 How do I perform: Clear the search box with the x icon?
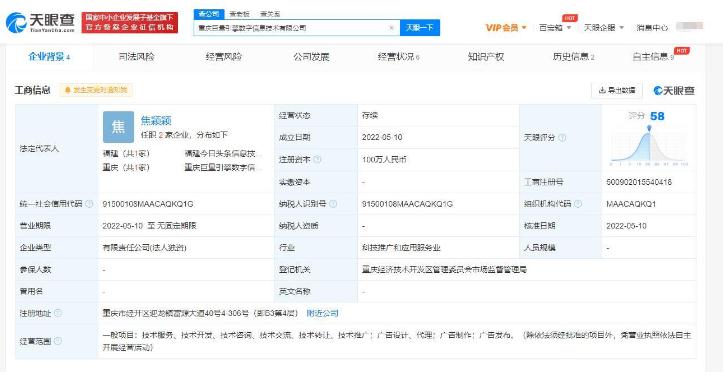click(x=391, y=28)
